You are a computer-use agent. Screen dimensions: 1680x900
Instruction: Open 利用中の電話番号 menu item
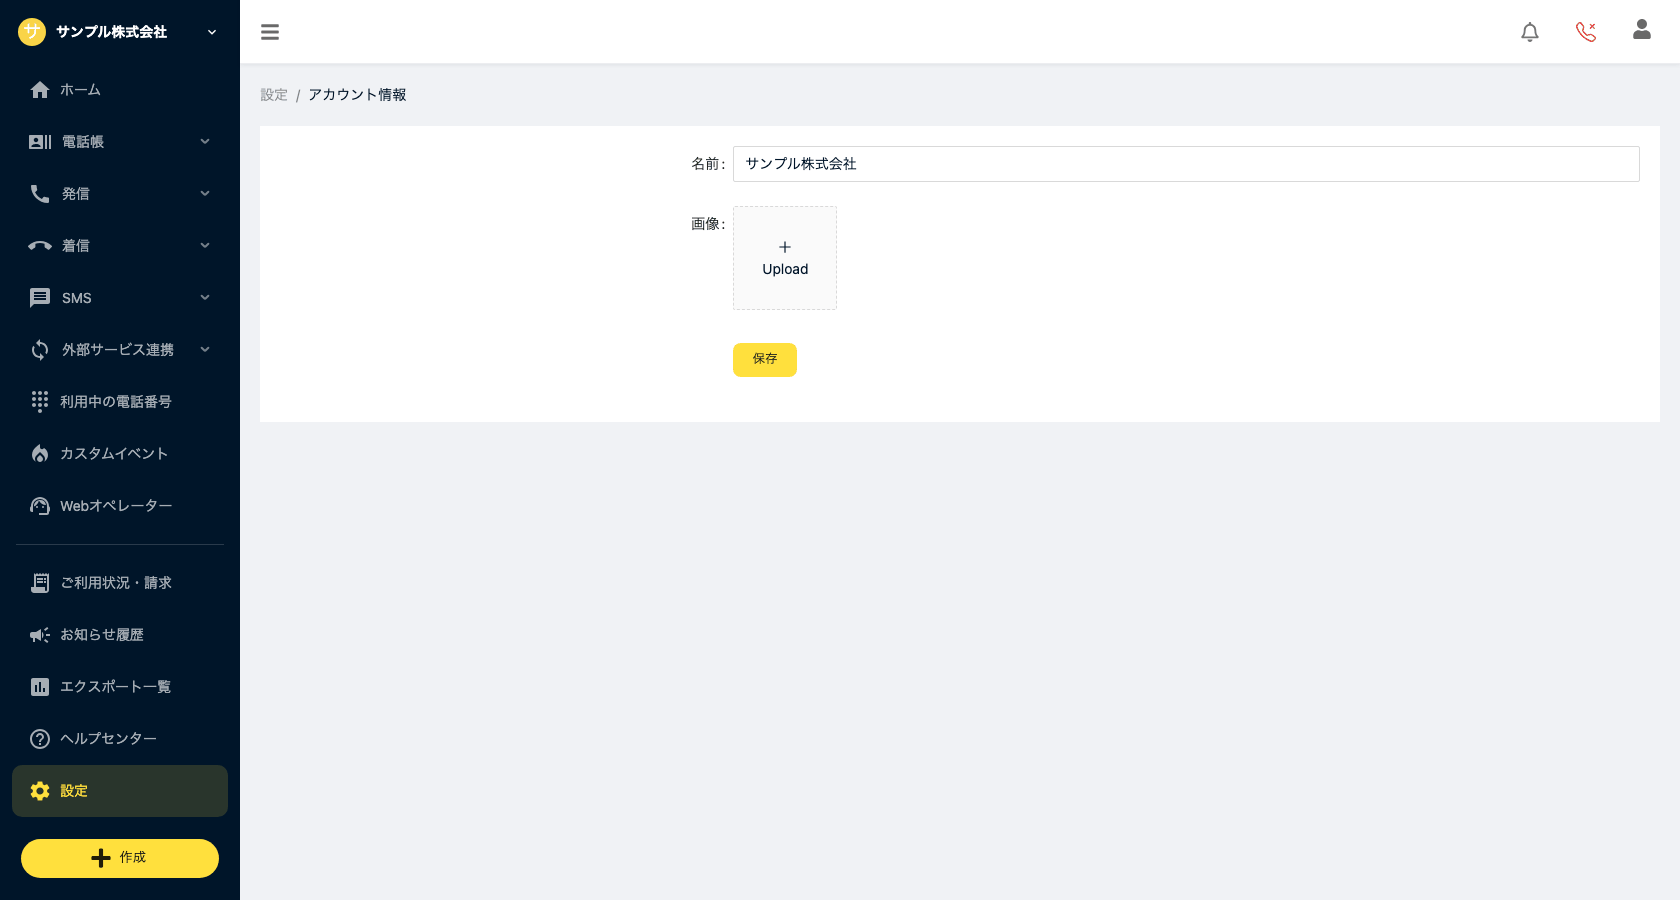120,402
